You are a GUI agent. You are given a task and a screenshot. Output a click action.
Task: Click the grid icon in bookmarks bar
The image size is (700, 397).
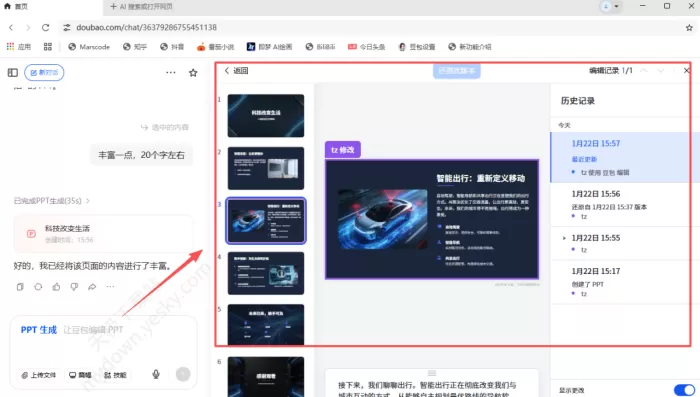(x=48, y=46)
